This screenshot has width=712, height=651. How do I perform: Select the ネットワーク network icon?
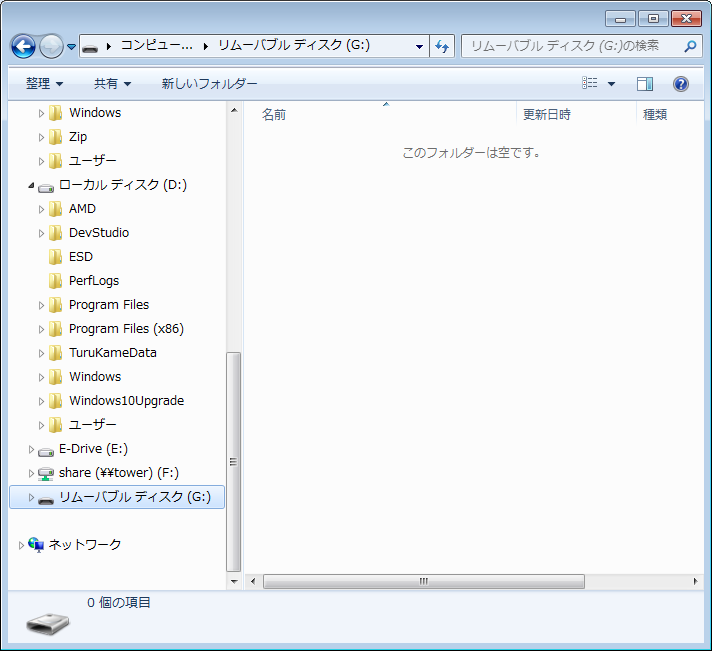36,544
